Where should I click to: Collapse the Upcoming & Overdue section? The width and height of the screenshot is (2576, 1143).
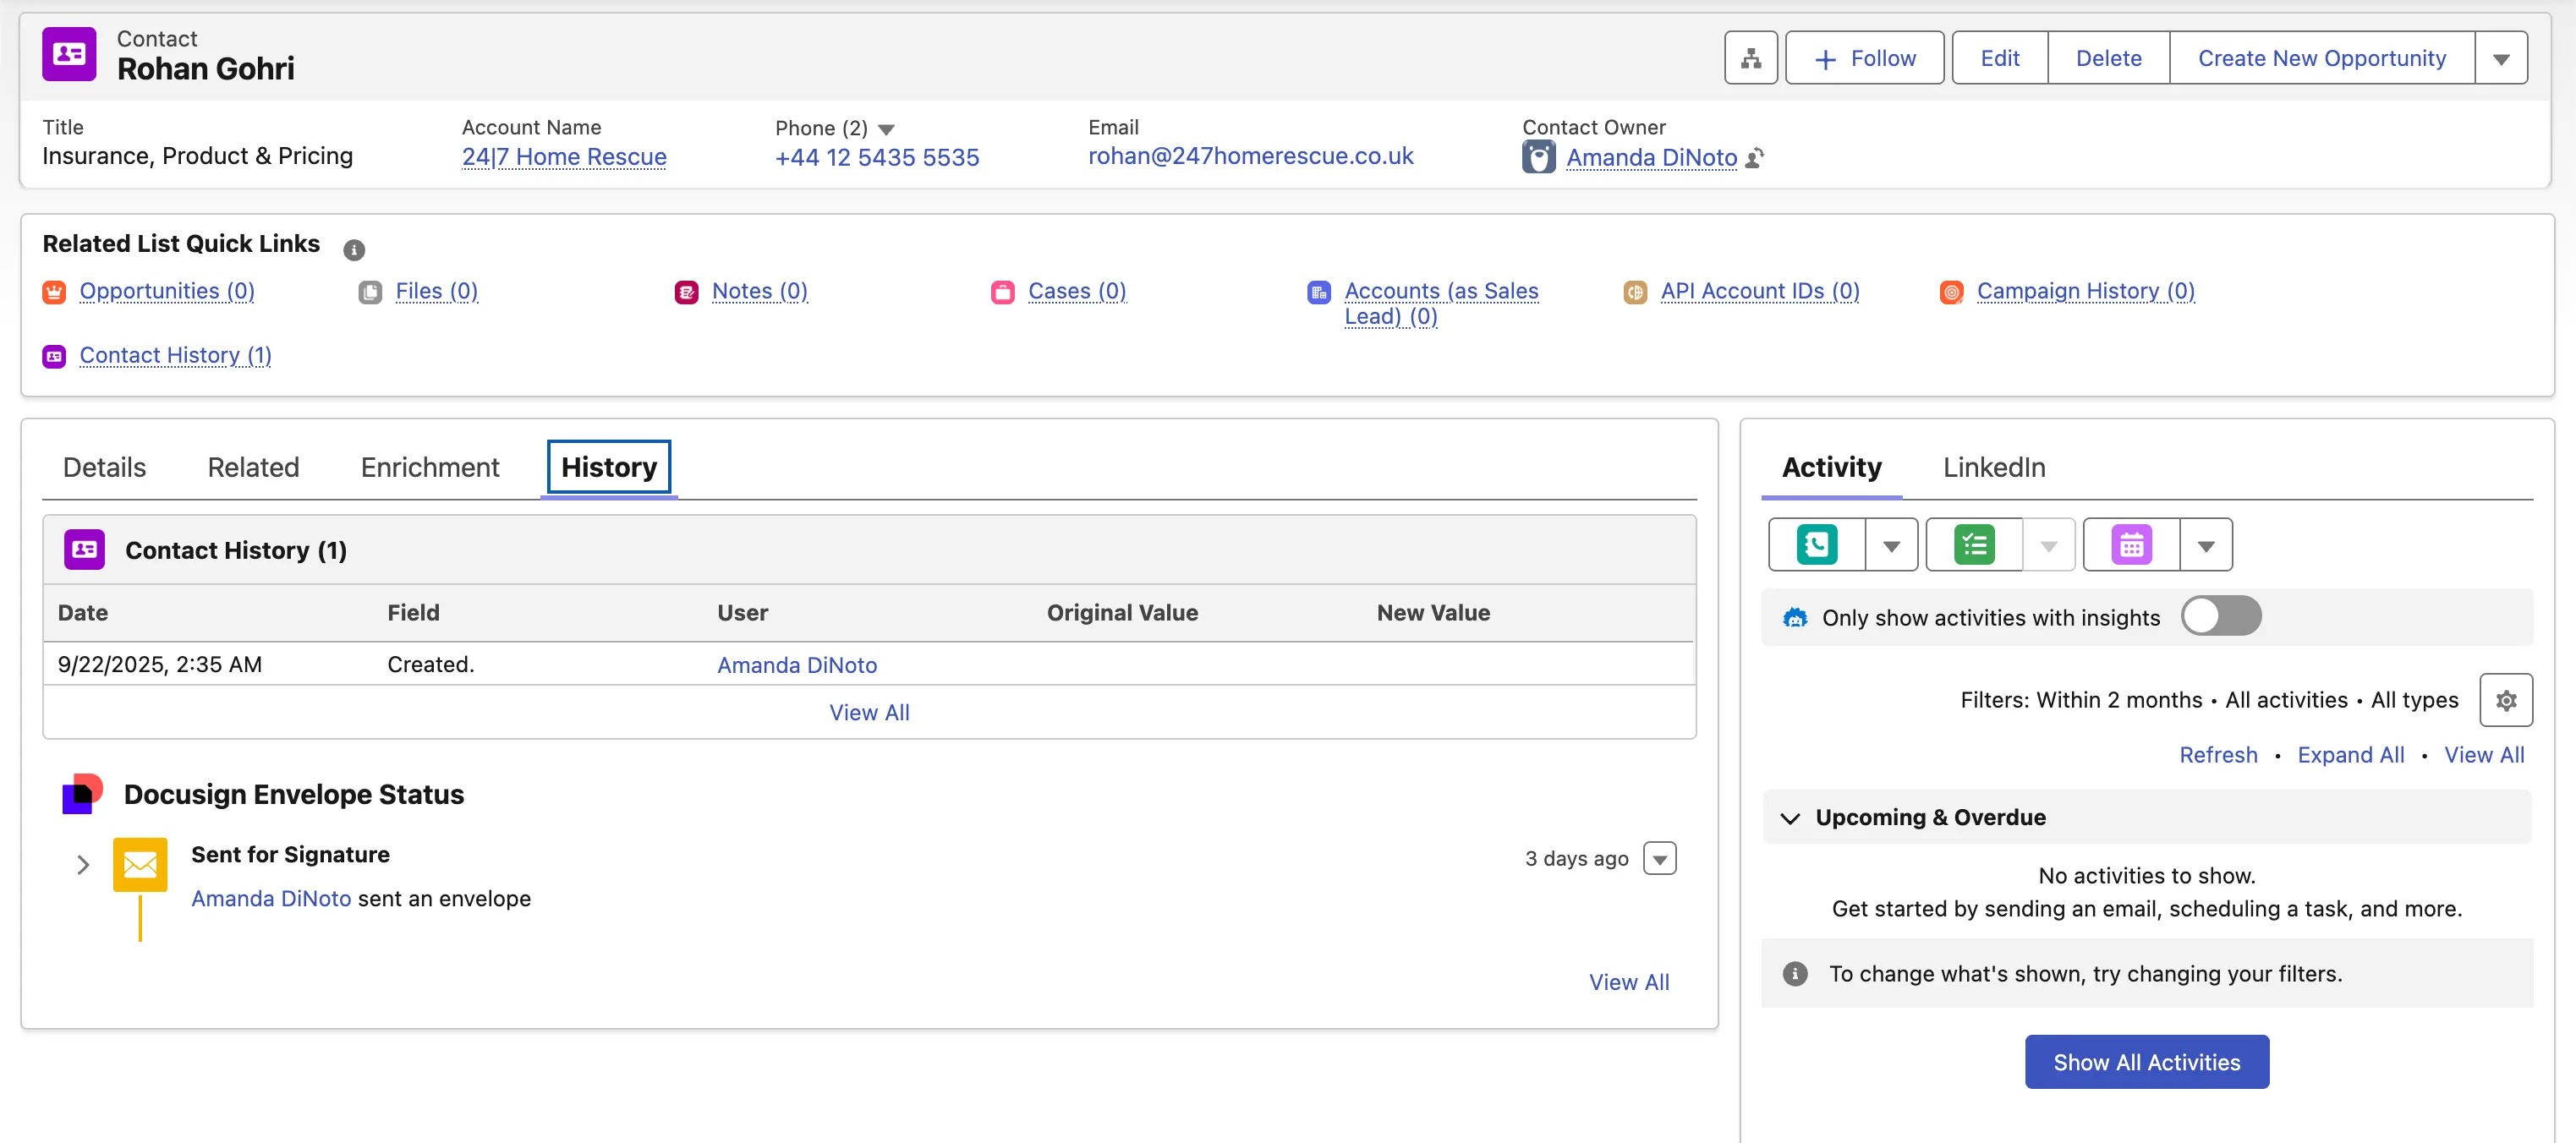point(1790,818)
